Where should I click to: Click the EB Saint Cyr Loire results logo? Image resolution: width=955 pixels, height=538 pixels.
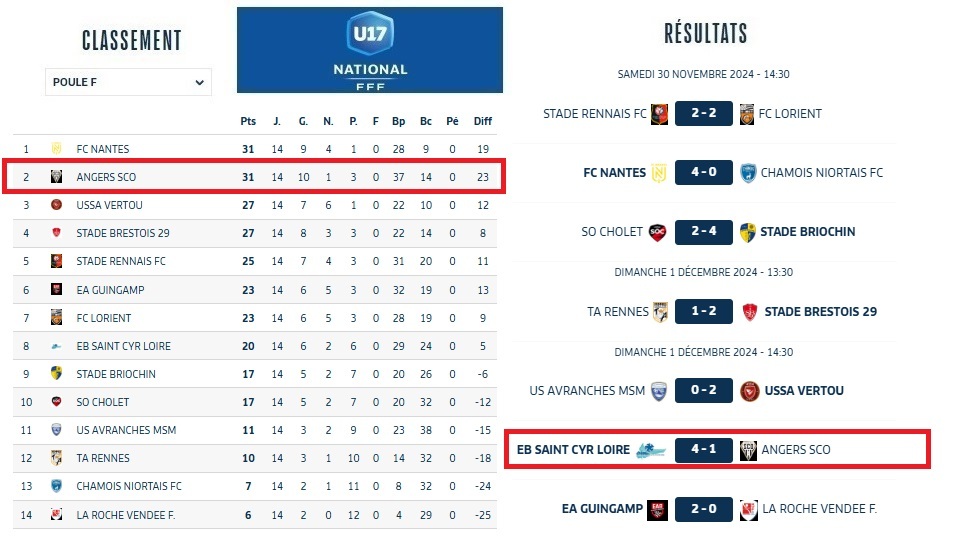pyautogui.click(x=651, y=450)
